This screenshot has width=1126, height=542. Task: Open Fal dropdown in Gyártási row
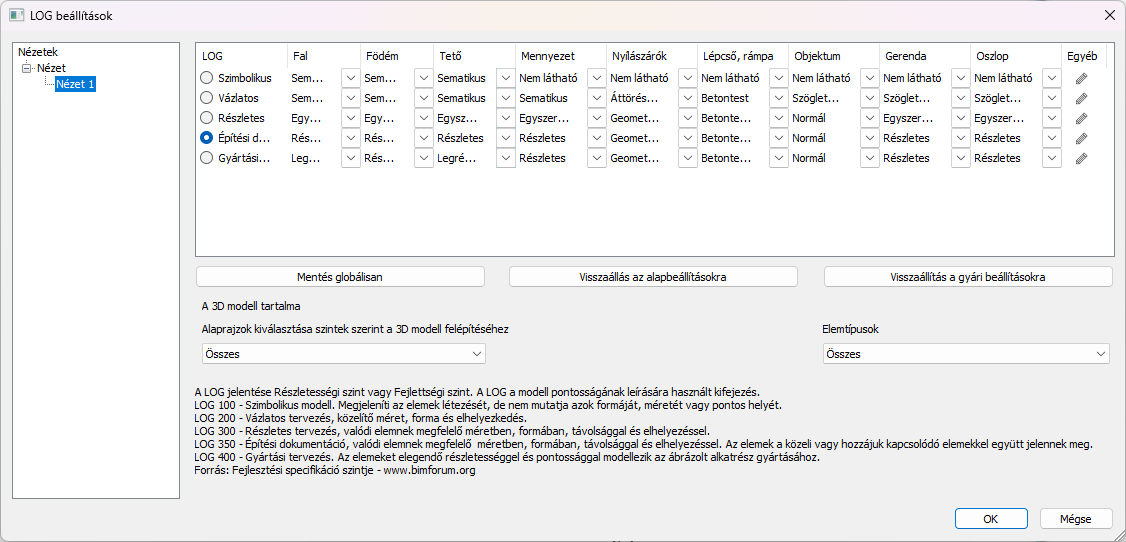(350, 158)
